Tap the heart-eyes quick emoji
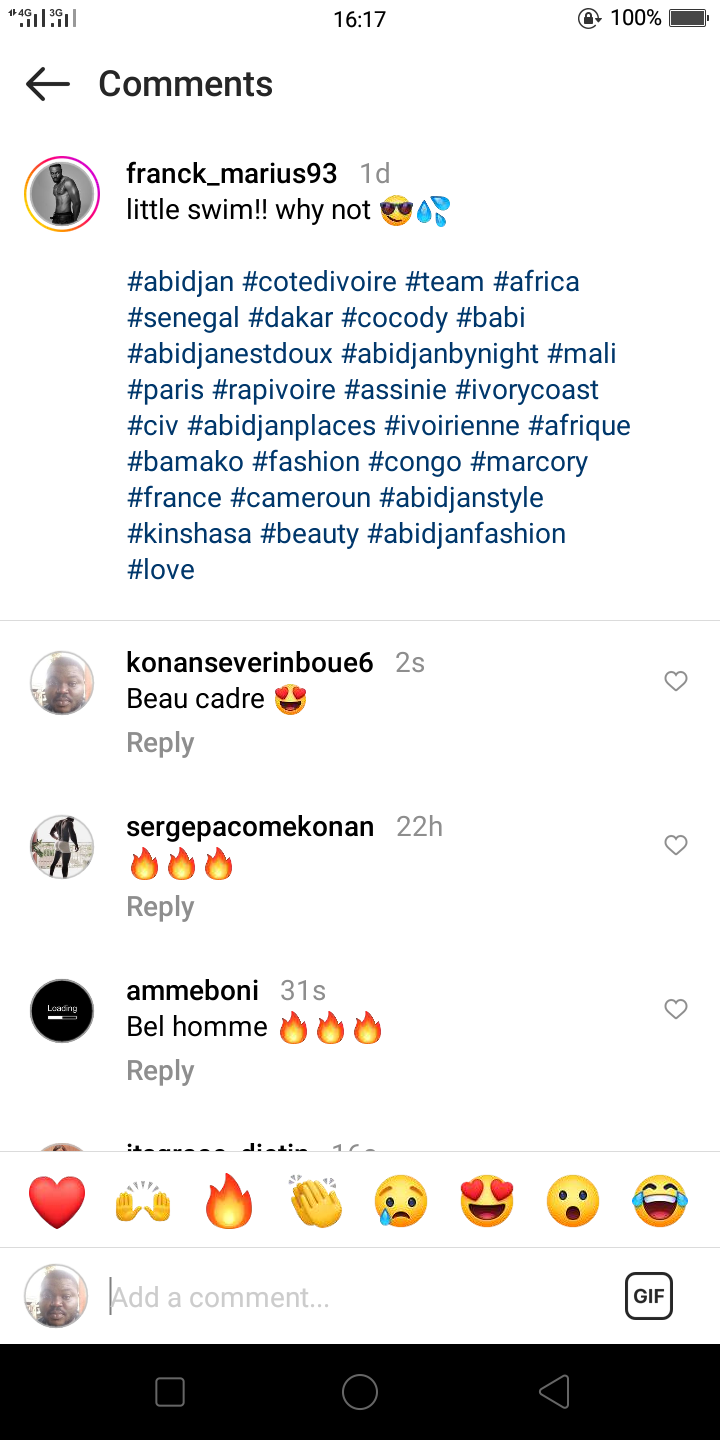720x1440 pixels. tap(487, 1201)
